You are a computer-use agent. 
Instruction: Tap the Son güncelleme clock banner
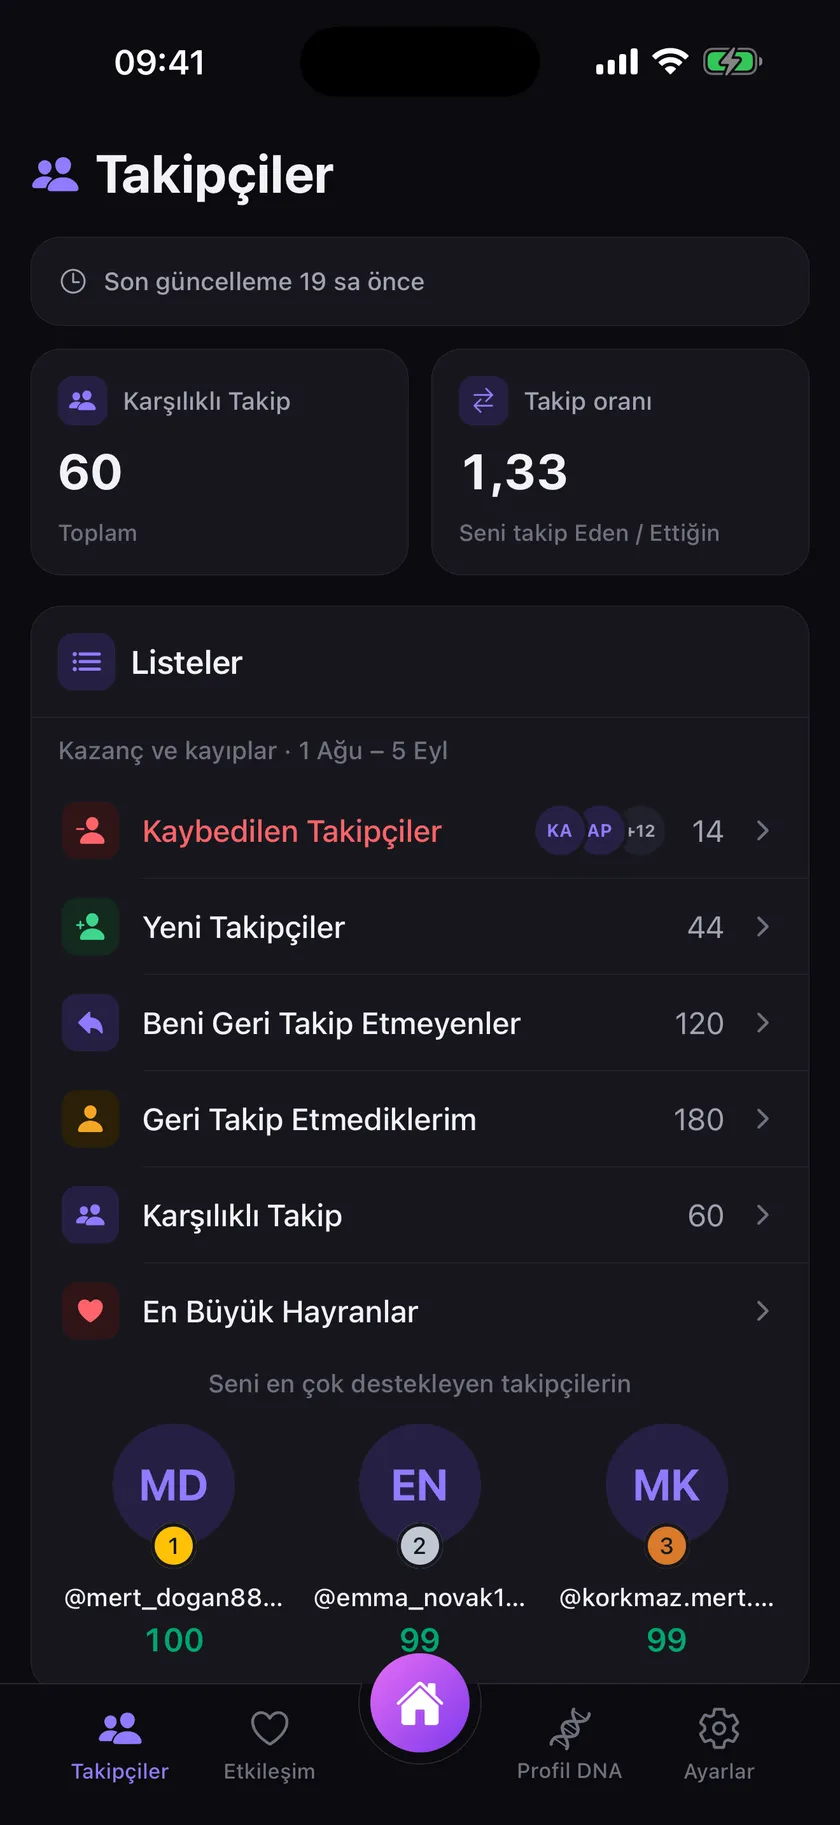pyautogui.click(x=420, y=281)
